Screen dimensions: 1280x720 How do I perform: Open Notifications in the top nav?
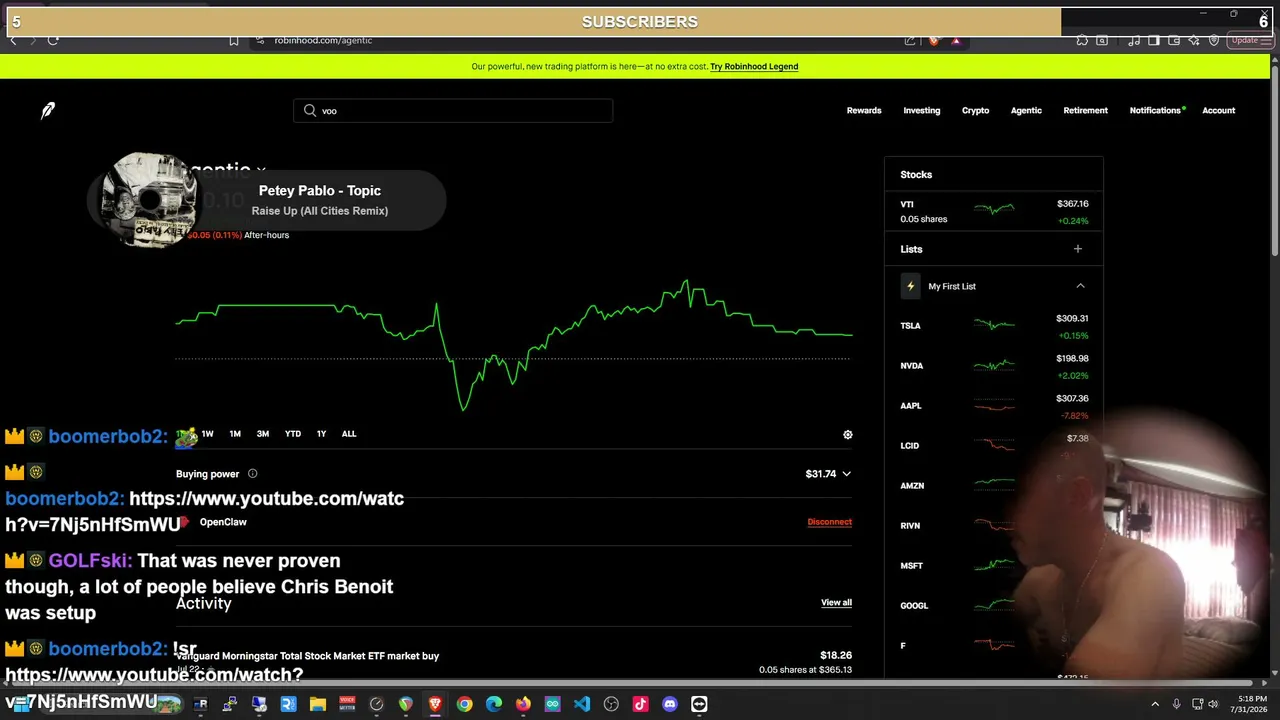click(x=1155, y=111)
